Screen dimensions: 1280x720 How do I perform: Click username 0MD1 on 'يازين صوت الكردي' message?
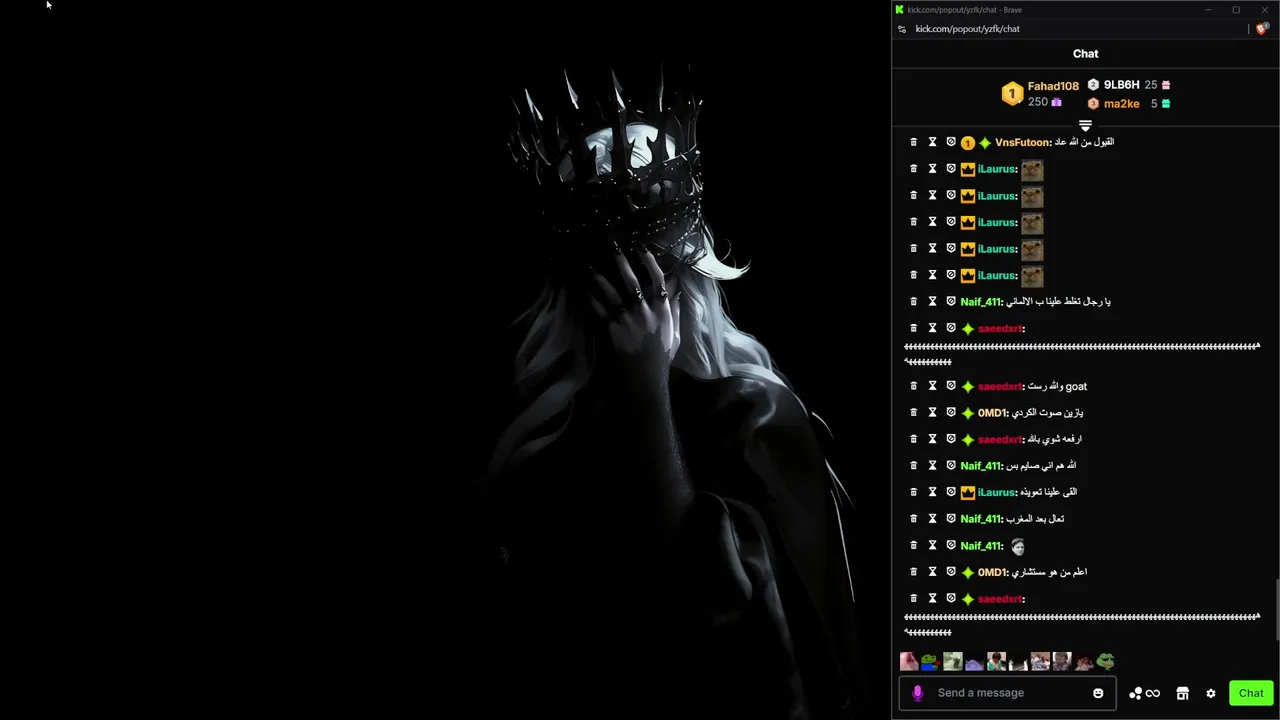(x=992, y=413)
